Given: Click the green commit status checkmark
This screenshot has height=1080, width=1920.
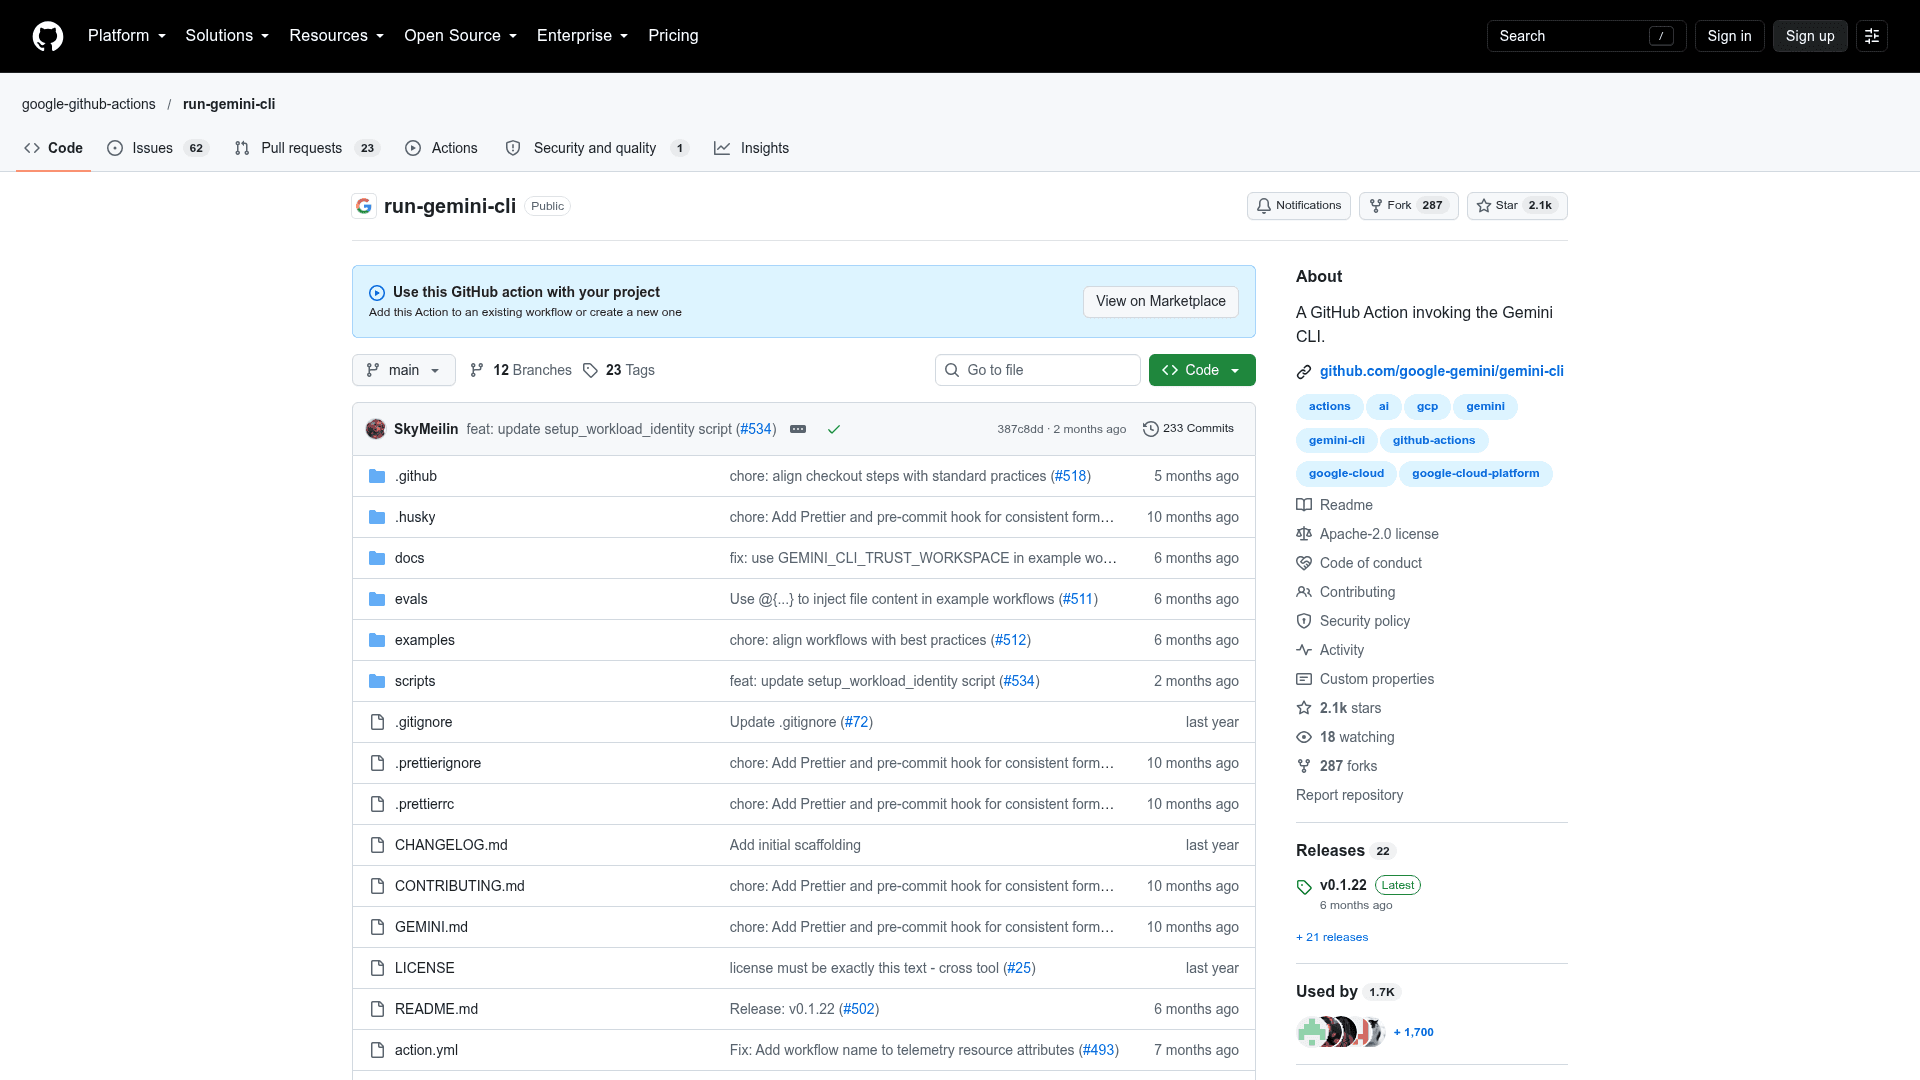Looking at the screenshot, I should coord(834,429).
